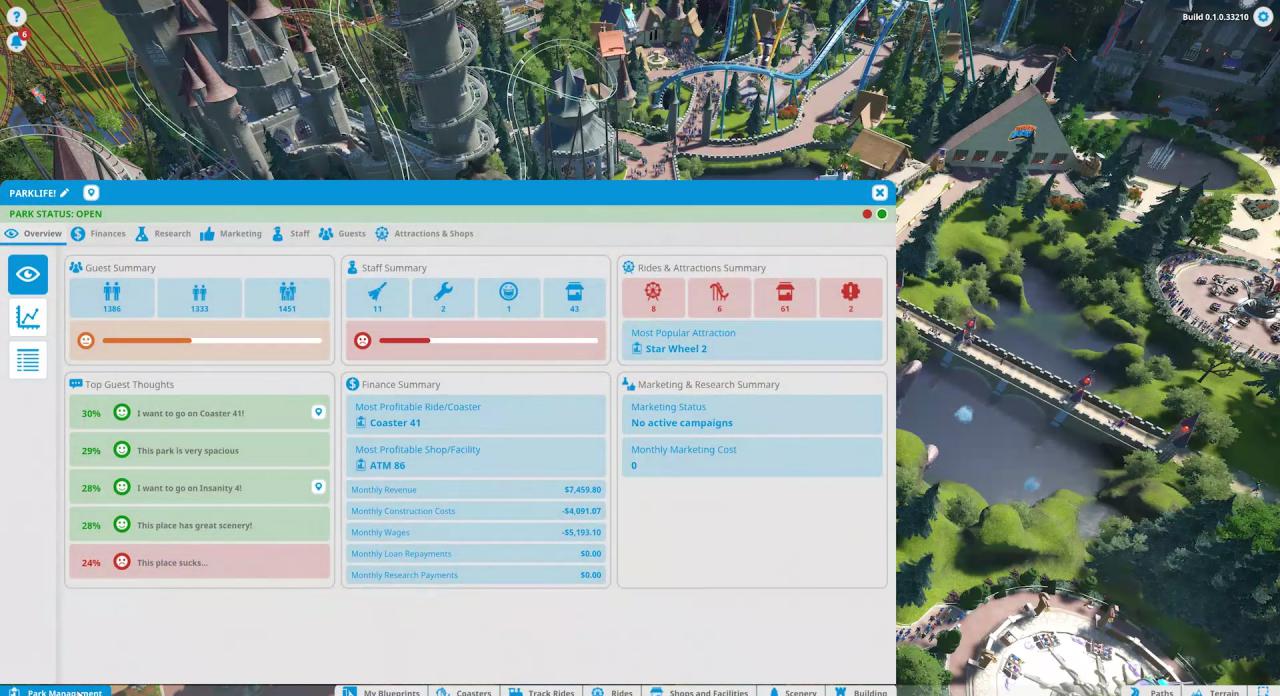Click the vendor shop tile showing 43
This screenshot has height=696, width=1280.
[x=574, y=298]
